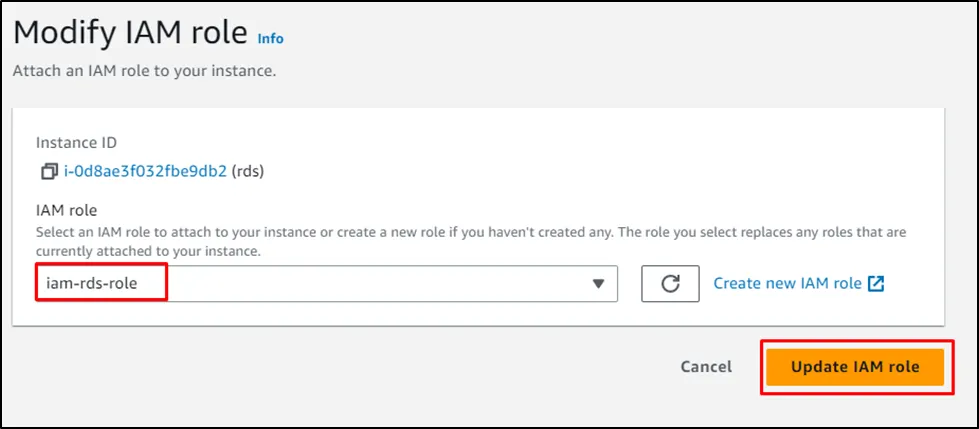Click the Update IAM role button
The width and height of the screenshot is (979, 429).
point(854,367)
